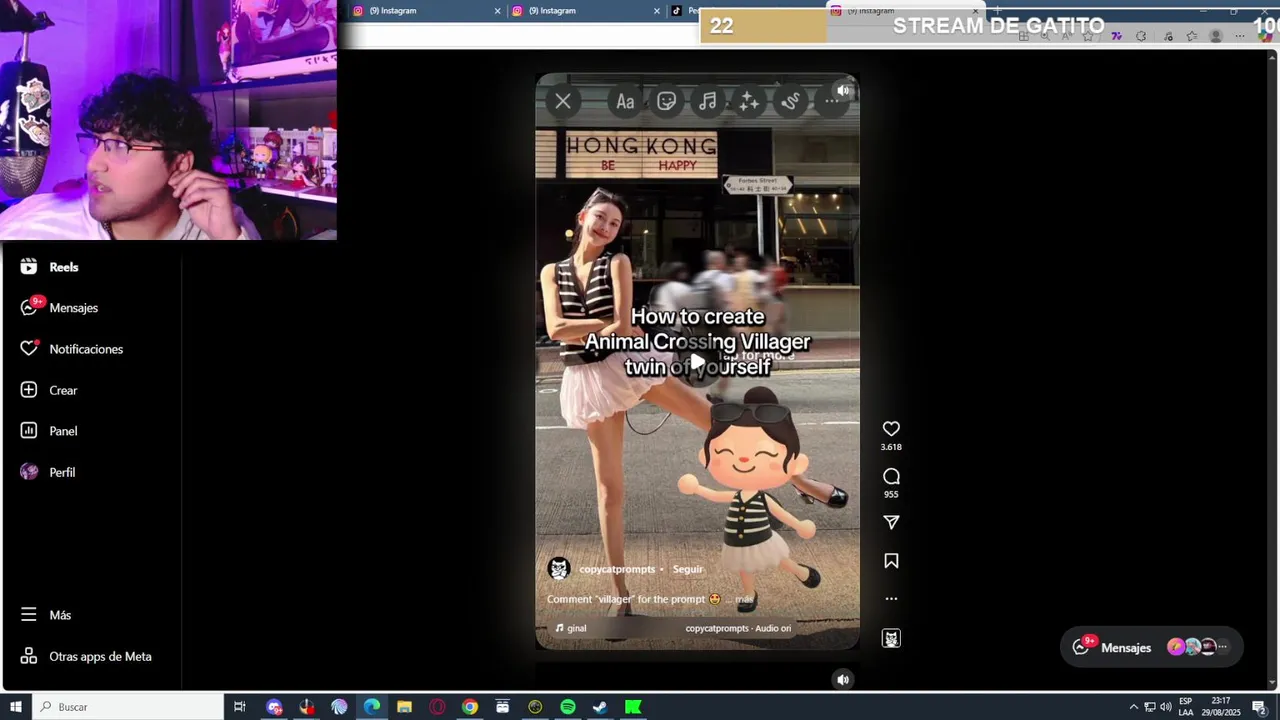This screenshot has height=720, width=1280.
Task: Play the paused reel video
Action: pos(697,362)
